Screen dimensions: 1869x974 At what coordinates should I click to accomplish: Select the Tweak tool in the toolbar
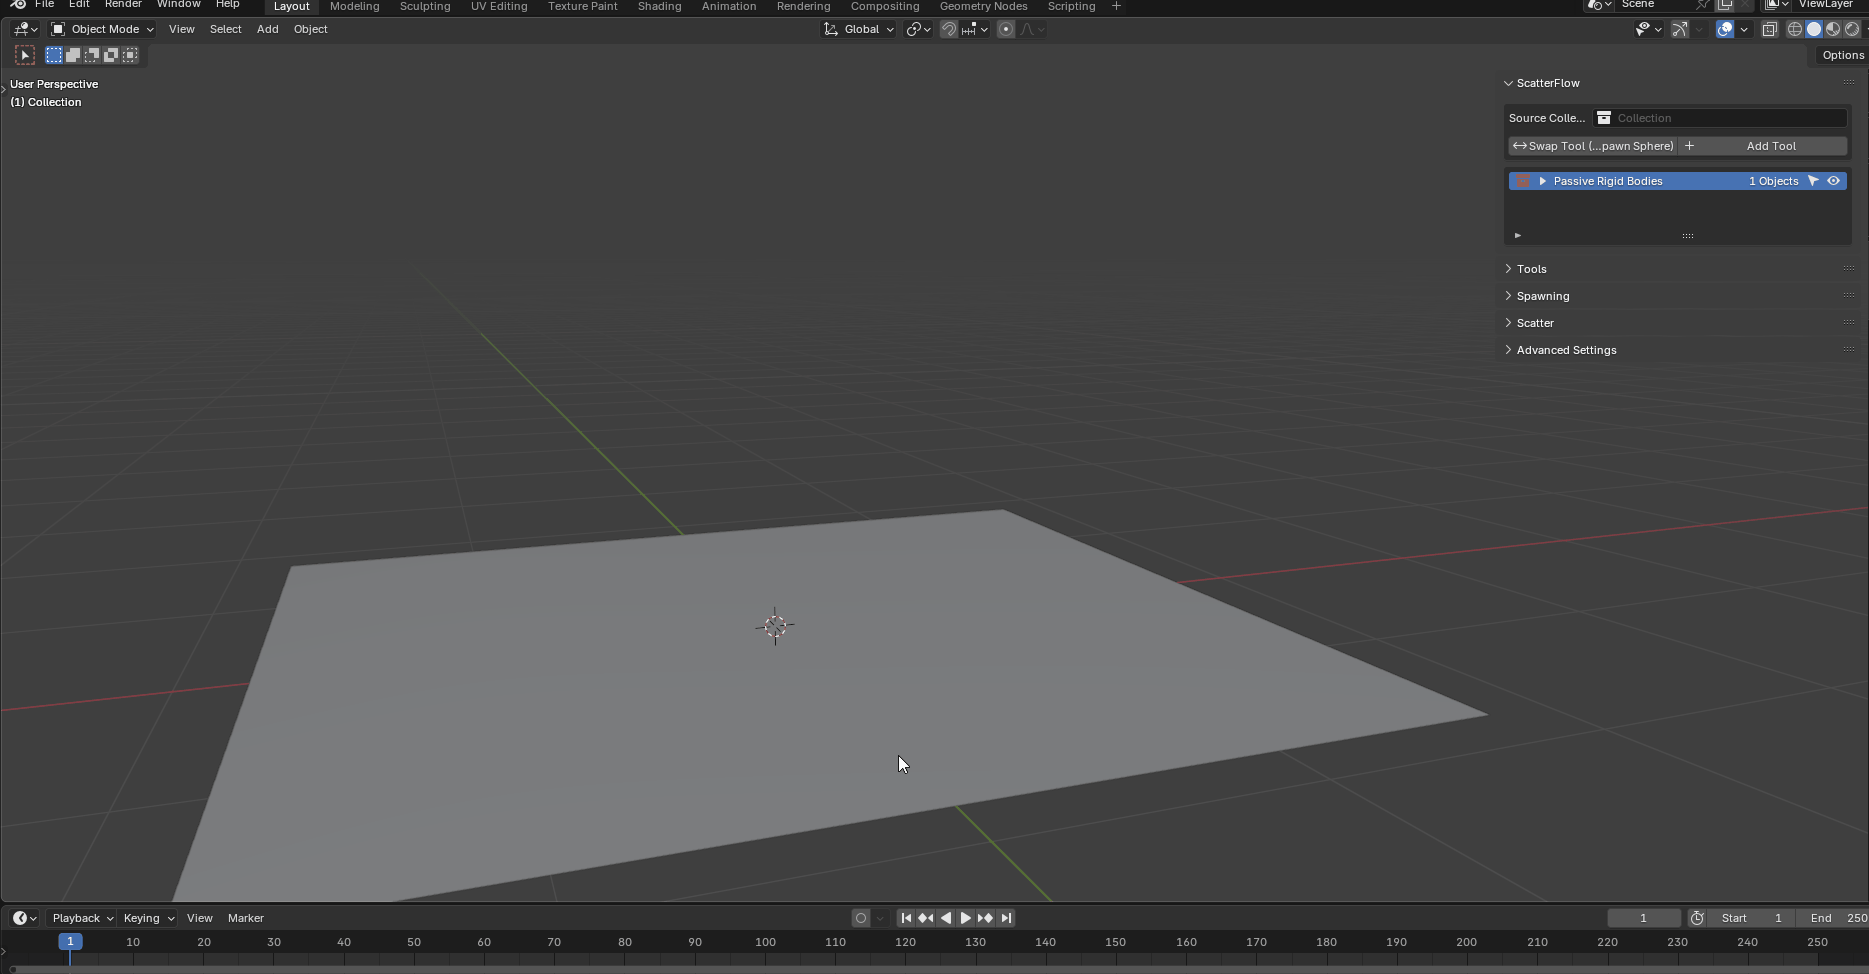click(24, 55)
